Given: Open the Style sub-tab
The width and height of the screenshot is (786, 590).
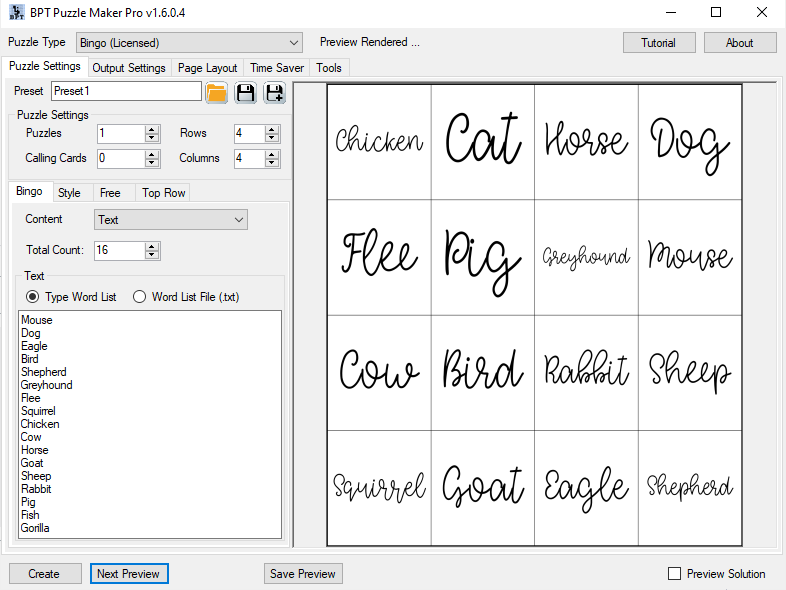Looking at the screenshot, I should (69, 193).
